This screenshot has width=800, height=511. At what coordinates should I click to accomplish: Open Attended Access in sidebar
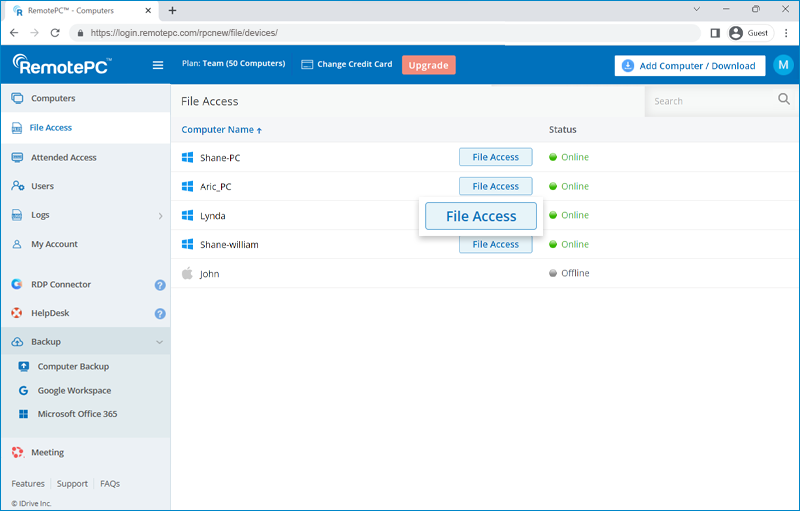63,157
